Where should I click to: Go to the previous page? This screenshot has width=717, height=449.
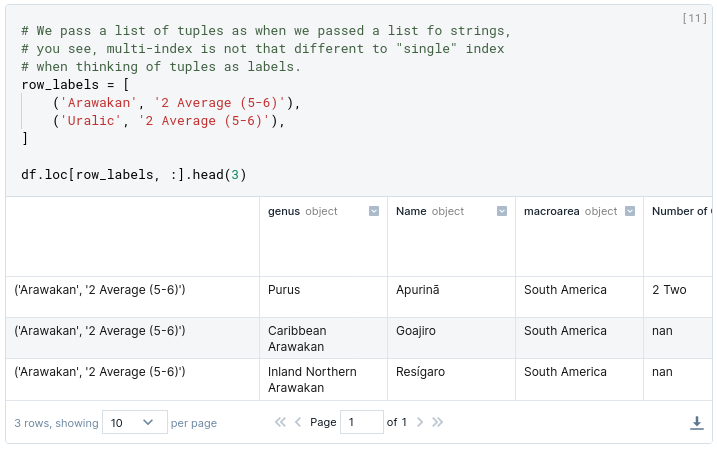tap(298, 422)
